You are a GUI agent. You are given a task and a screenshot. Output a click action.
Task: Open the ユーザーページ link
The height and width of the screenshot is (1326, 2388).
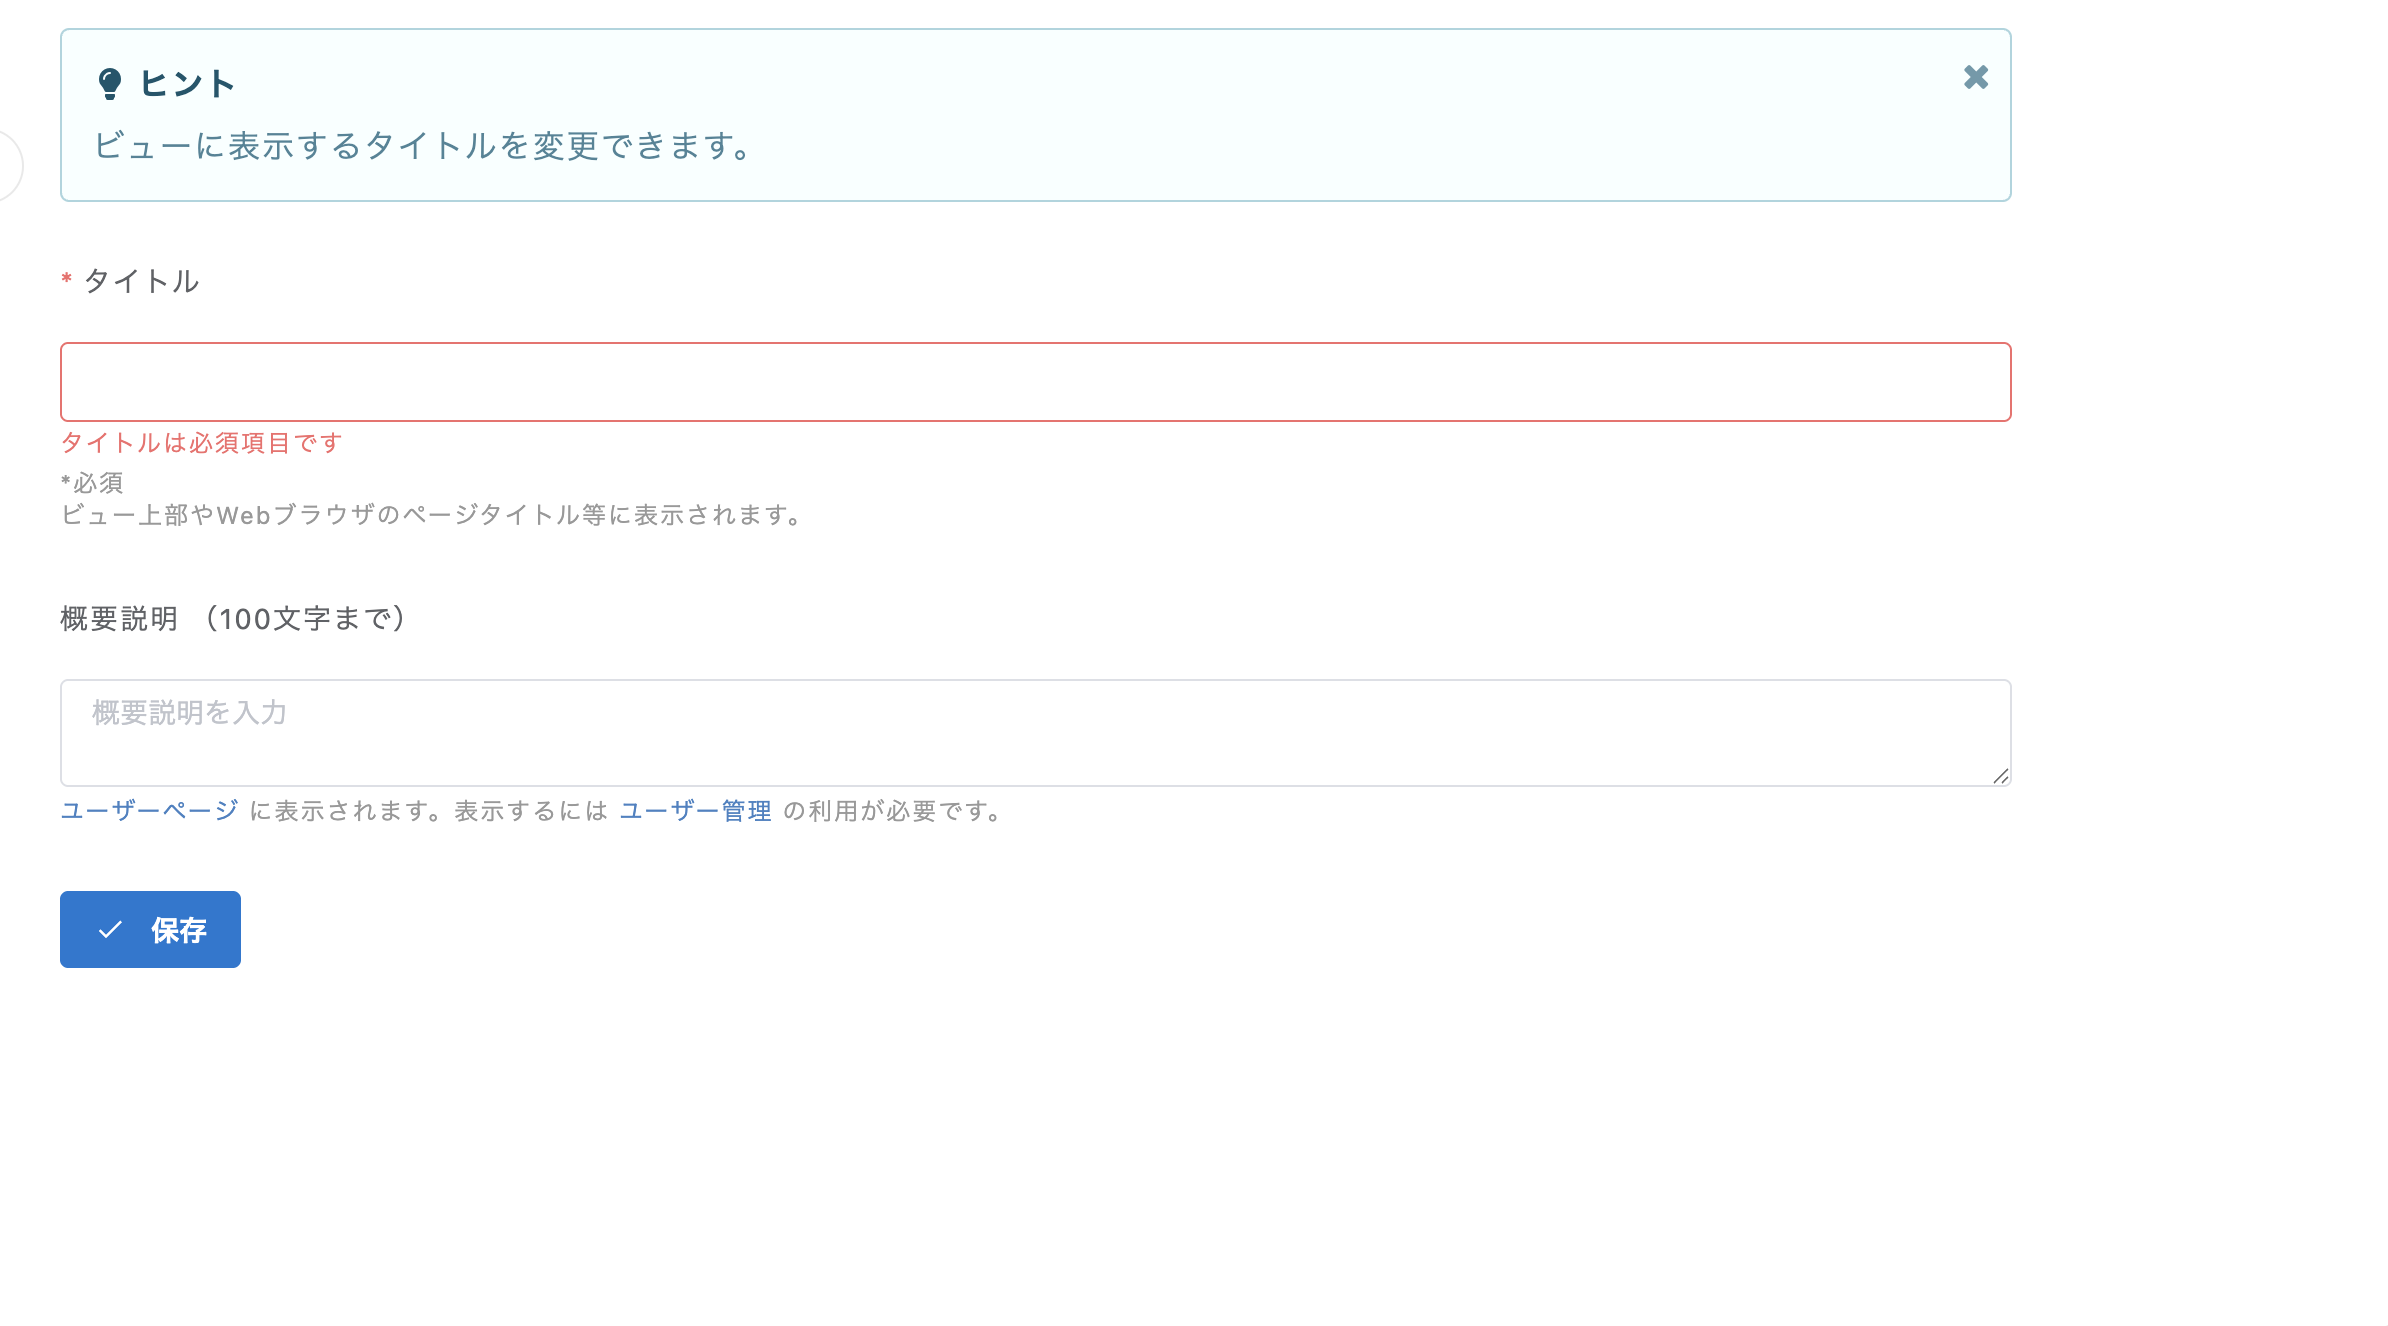pyautogui.click(x=149, y=811)
